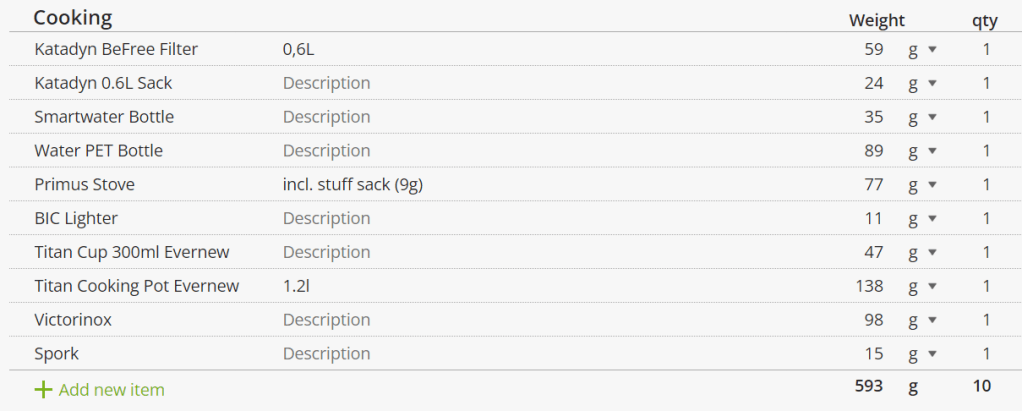
Task: Edit the 138 weight of Titan Cooking Pot
Action: coord(869,286)
